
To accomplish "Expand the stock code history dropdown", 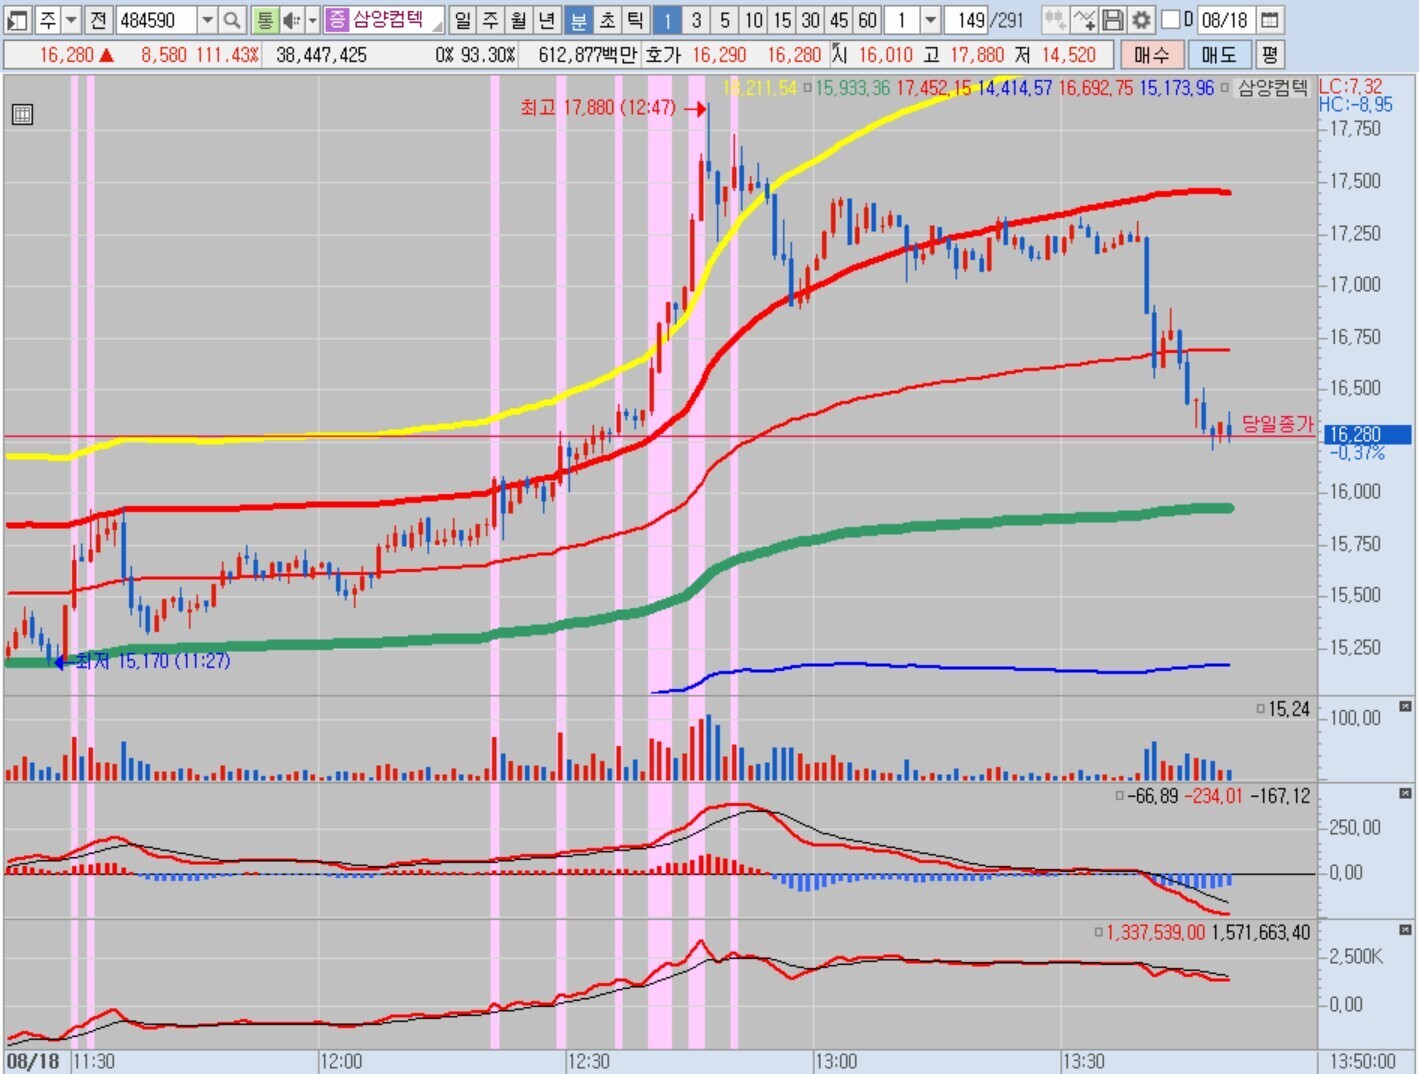I will click(x=207, y=19).
